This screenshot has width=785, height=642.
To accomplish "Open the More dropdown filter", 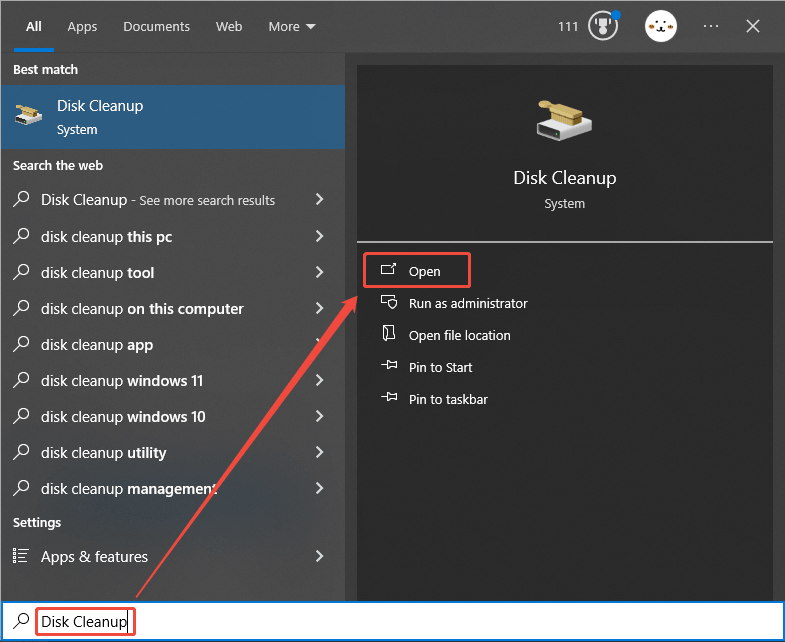I will coord(292,27).
